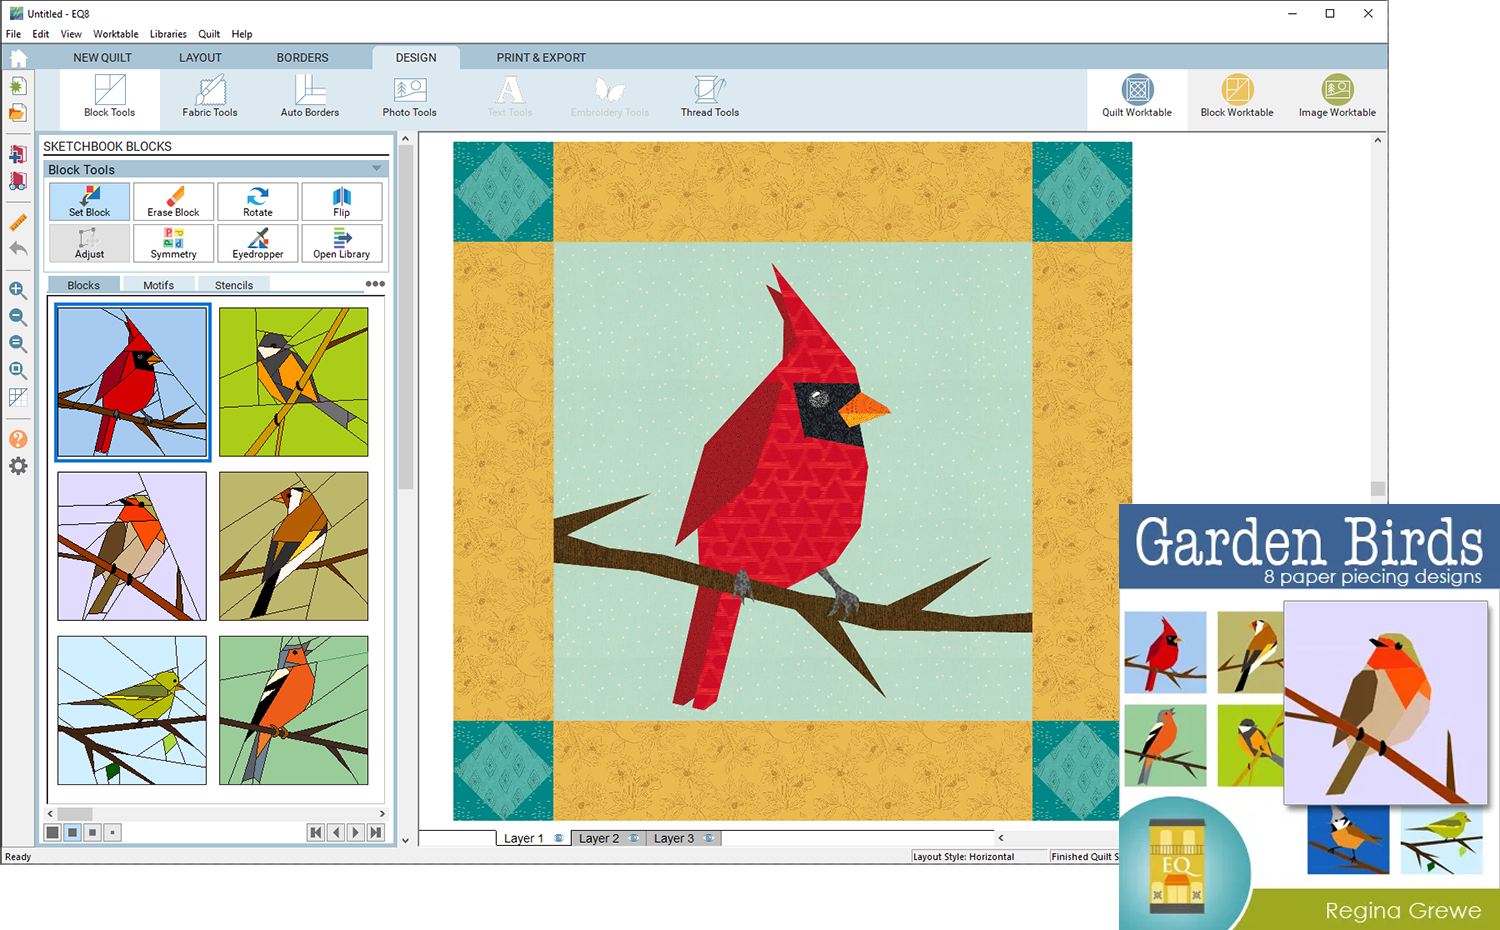The height and width of the screenshot is (930, 1500).
Task: Open Help with the question mark icon
Action: pos(18,439)
